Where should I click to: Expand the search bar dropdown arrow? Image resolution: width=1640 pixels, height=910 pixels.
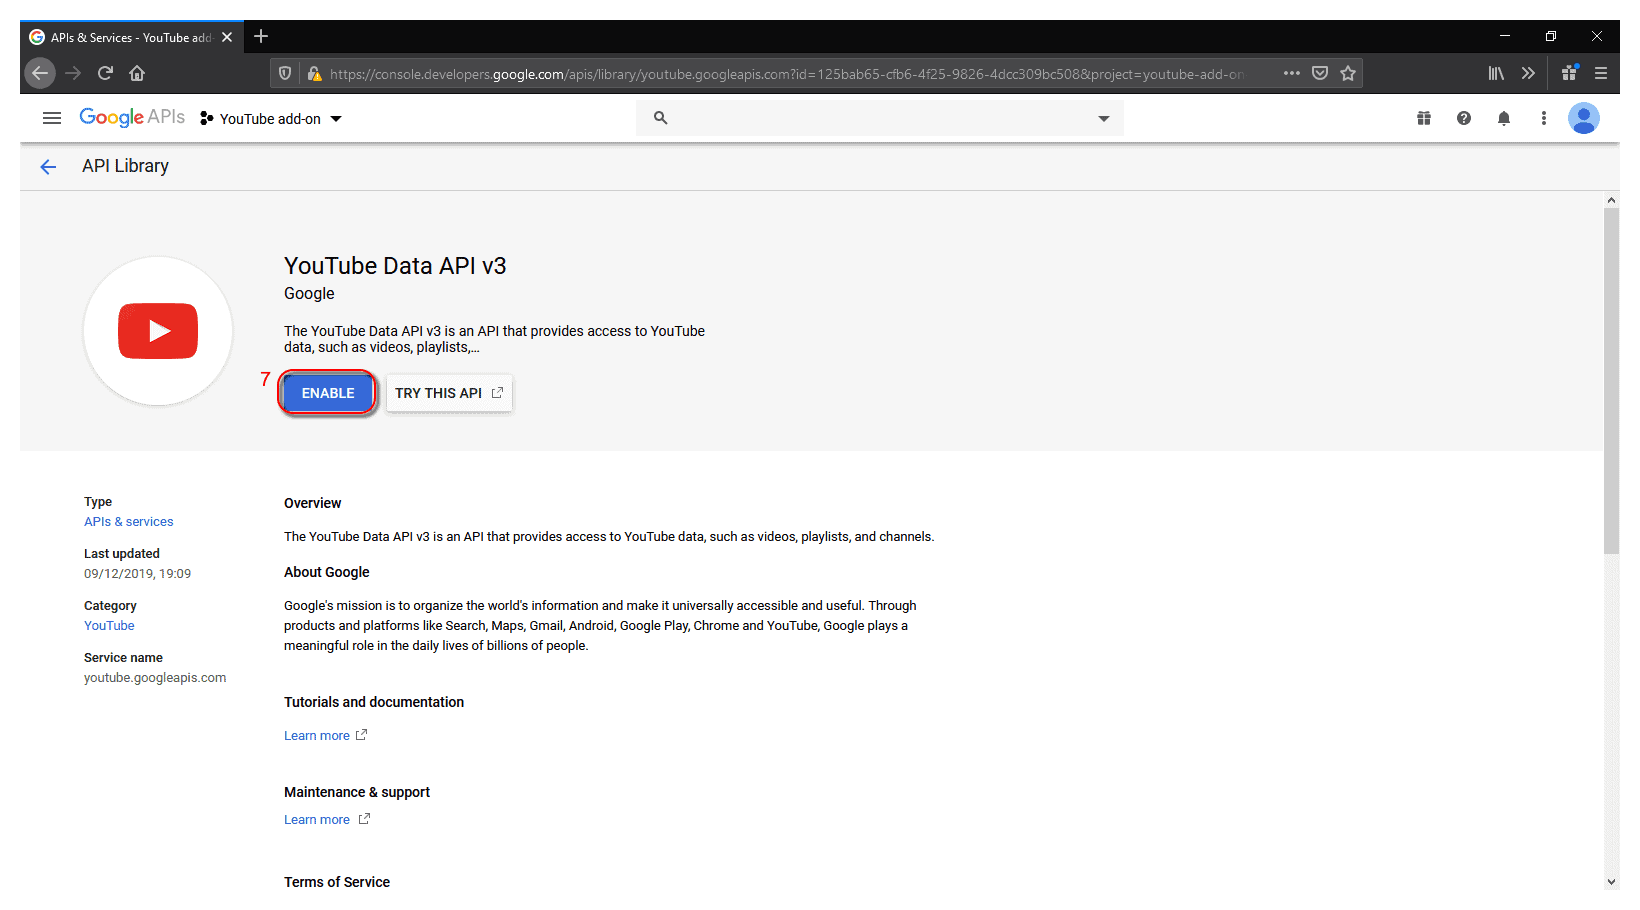[x=1103, y=118]
